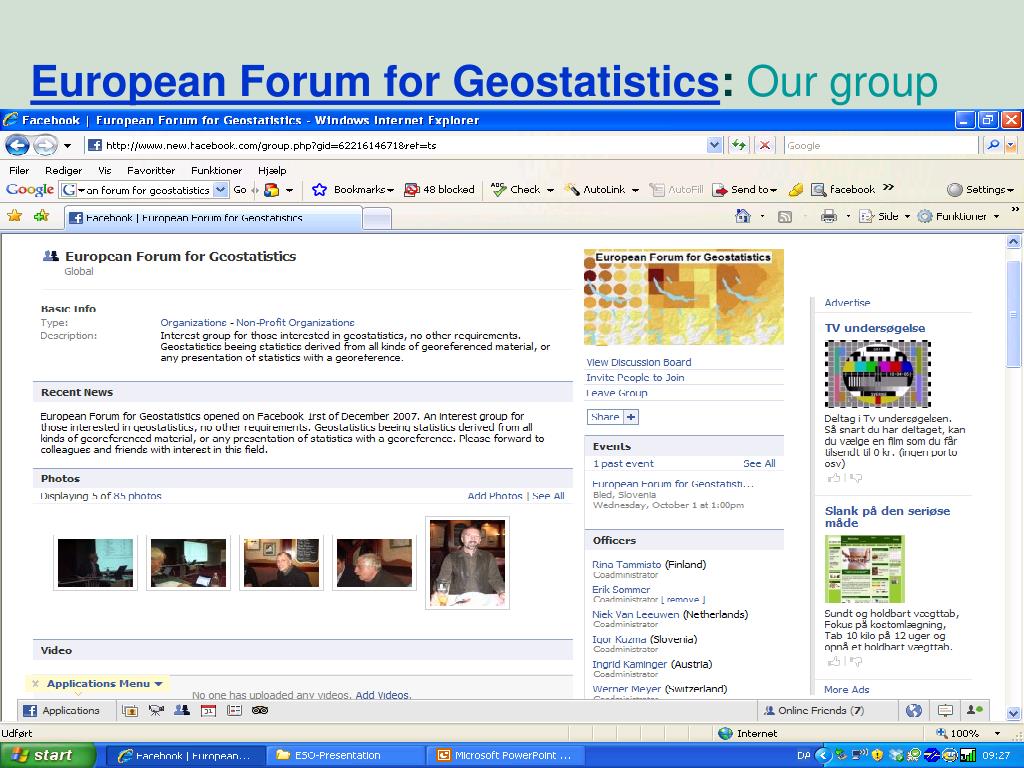1024x768 pixels.
Task: Open the Funktioner menu in menu bar
Action: [216, 170]
